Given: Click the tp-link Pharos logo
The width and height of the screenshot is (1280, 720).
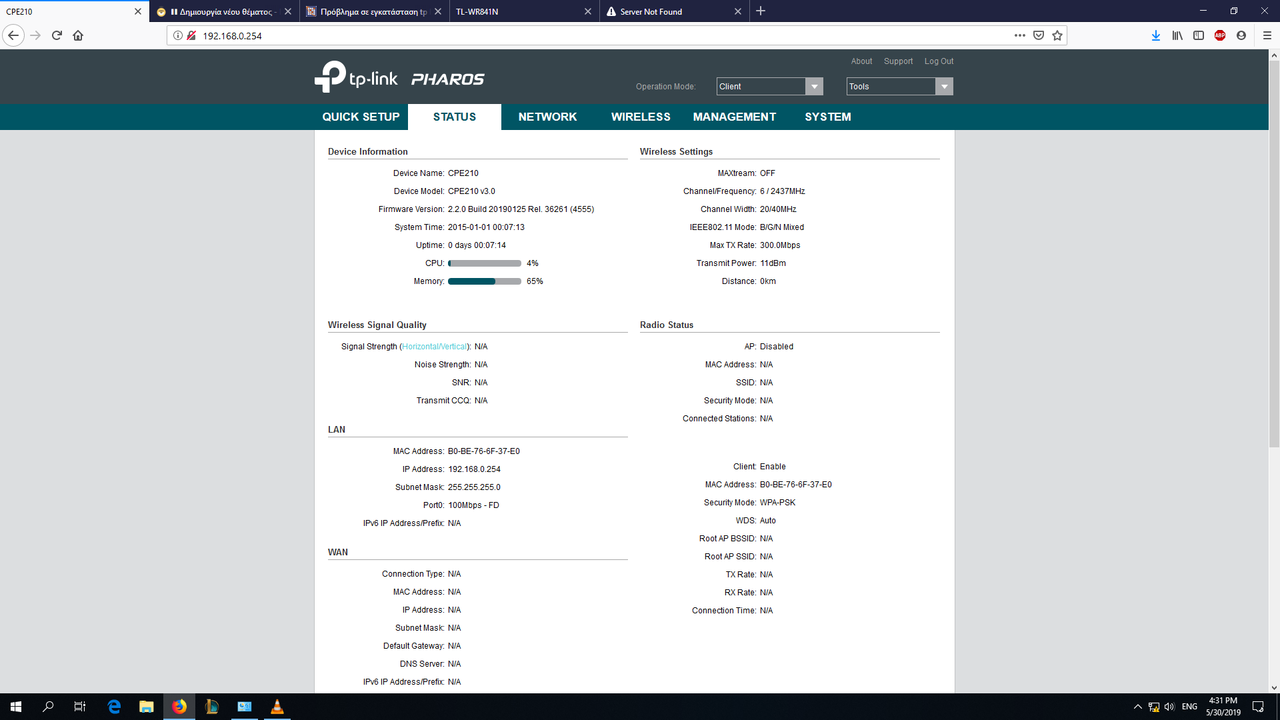Looking at the screenshot, I should tap(399, 78).
